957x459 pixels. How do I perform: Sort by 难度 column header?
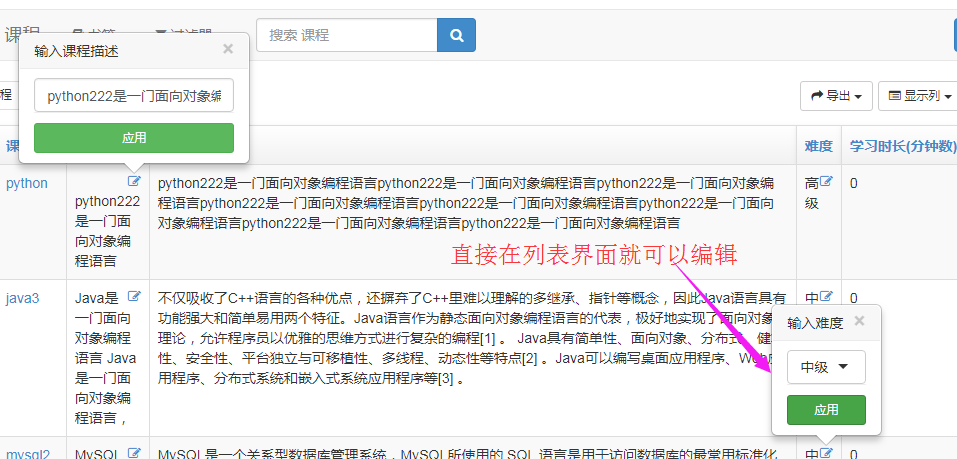pyautogui.click(x=818, y=146)
